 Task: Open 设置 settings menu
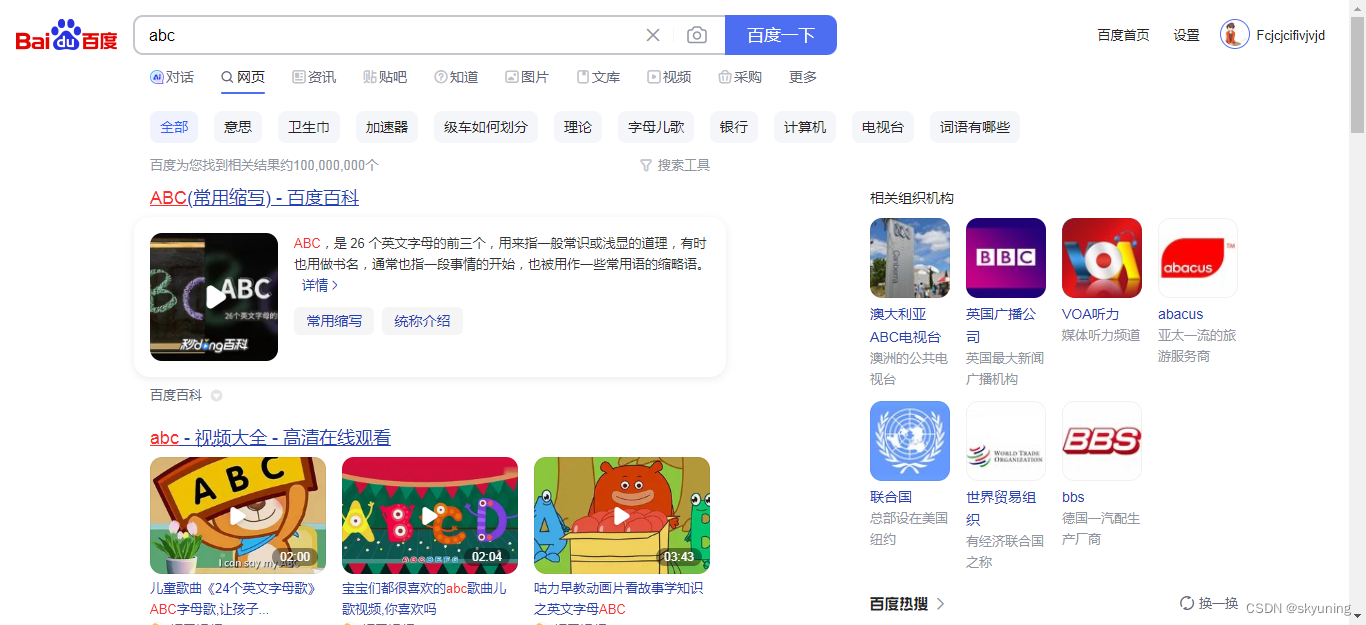(x=1186, y=35)
